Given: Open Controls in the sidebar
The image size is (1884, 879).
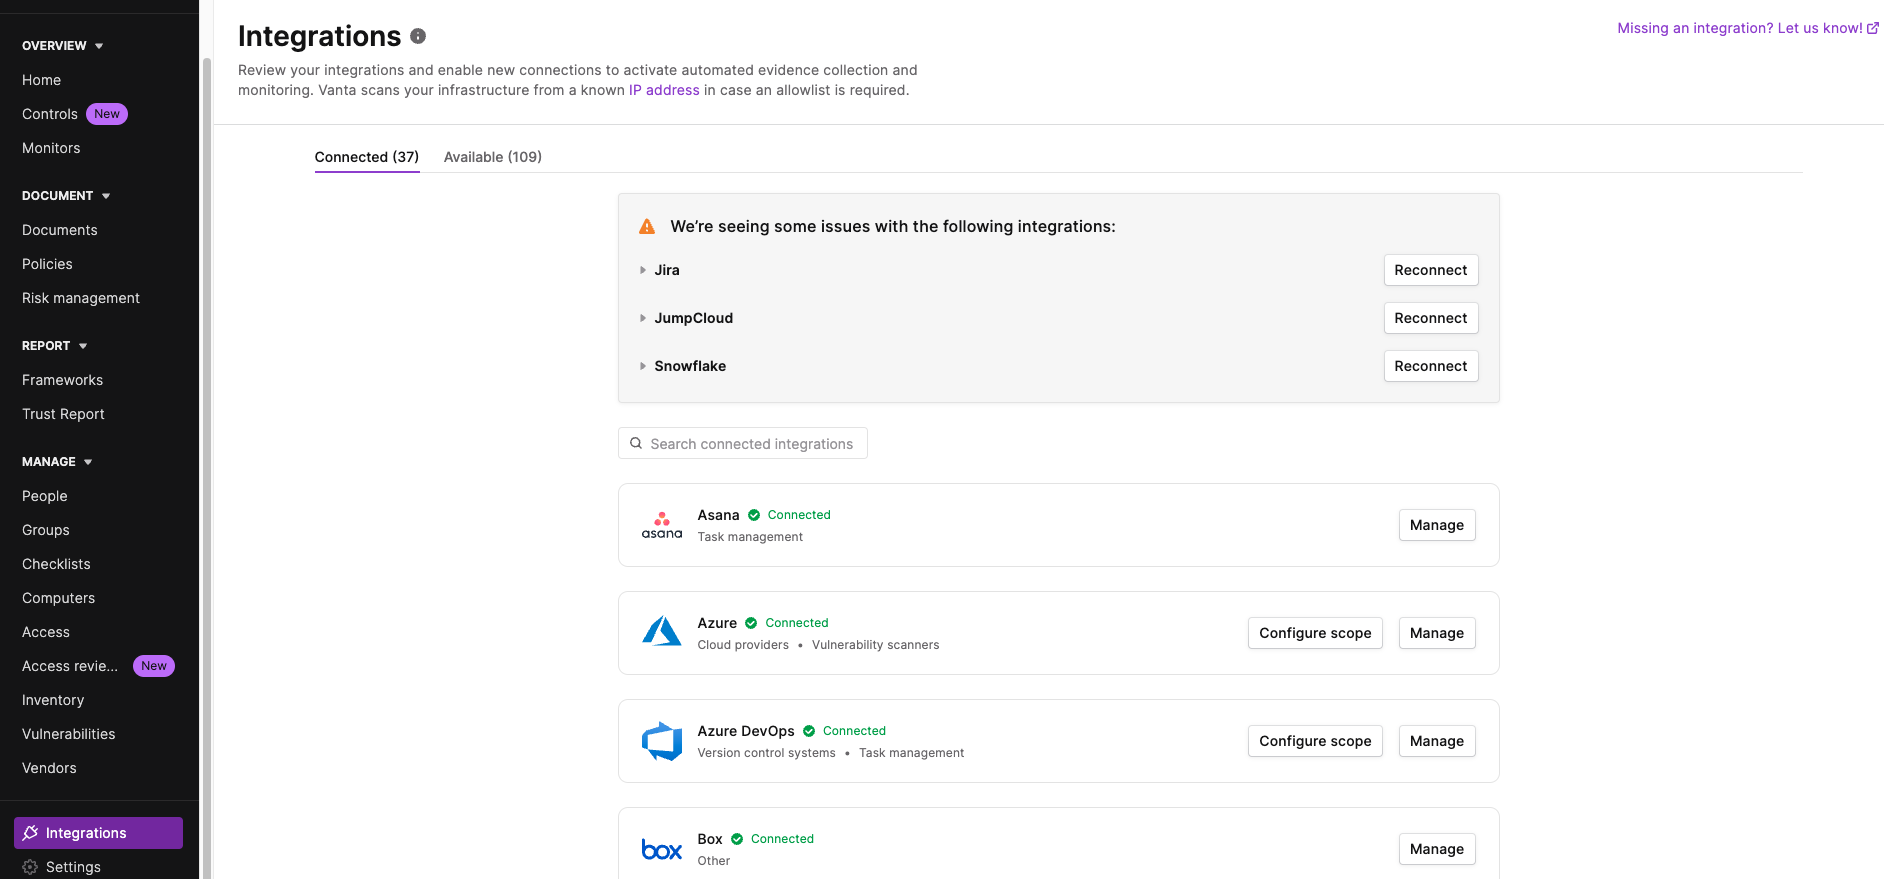Looking at the screenshot, I should click(50, 114).
